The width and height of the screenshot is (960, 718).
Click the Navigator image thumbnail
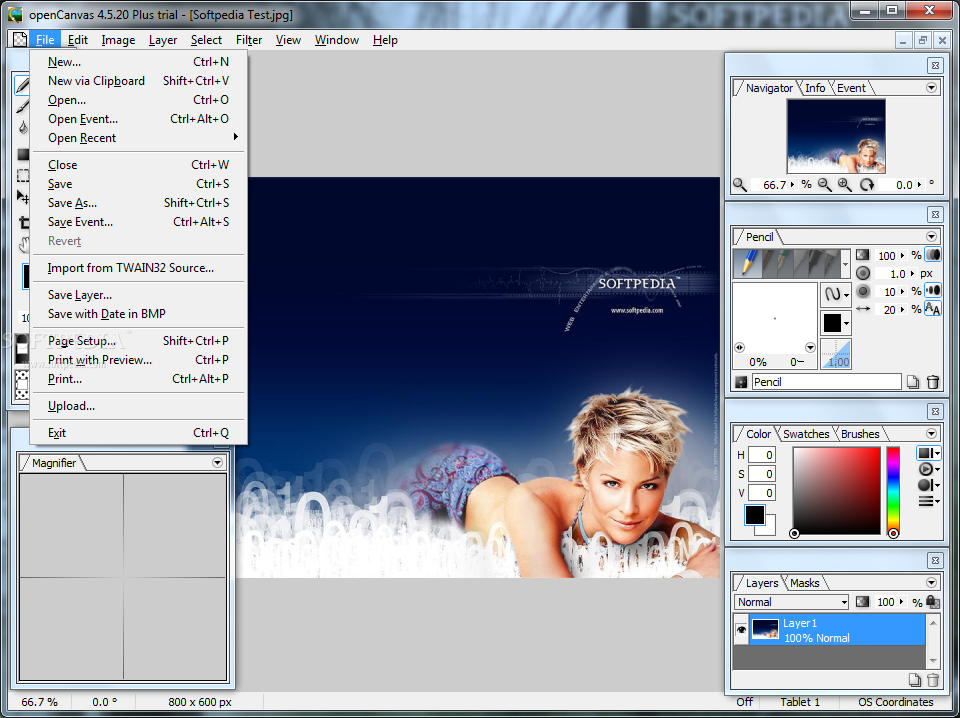click(836, 136)
